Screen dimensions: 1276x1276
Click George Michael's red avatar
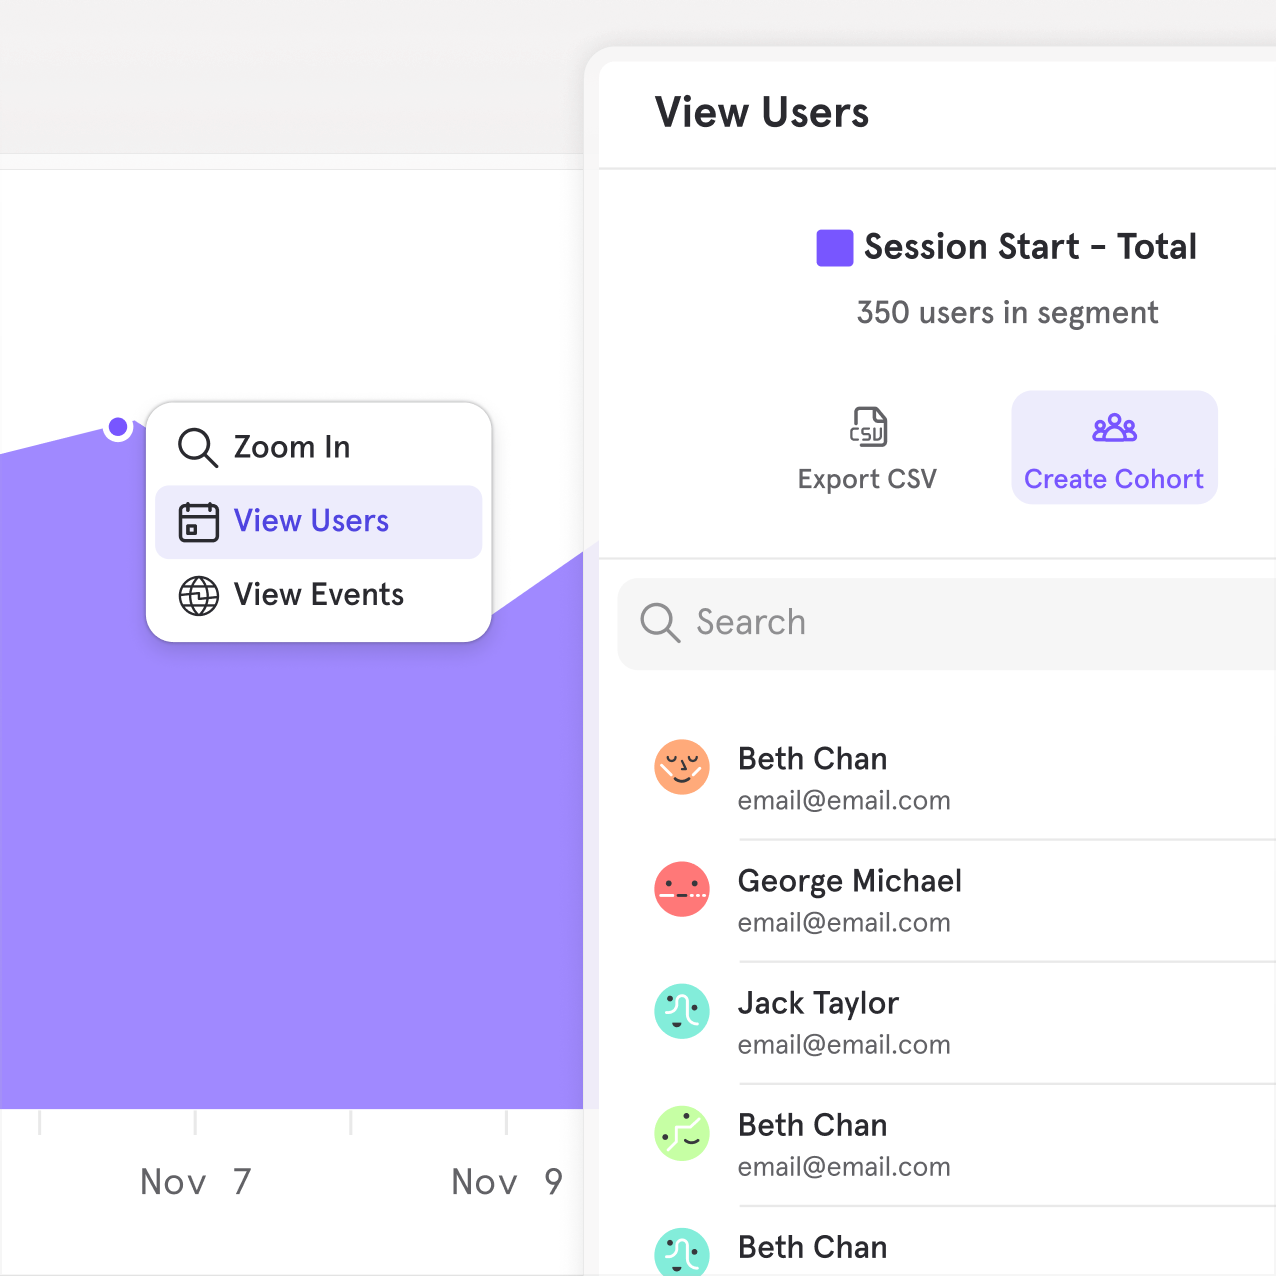tap(682, 889)
